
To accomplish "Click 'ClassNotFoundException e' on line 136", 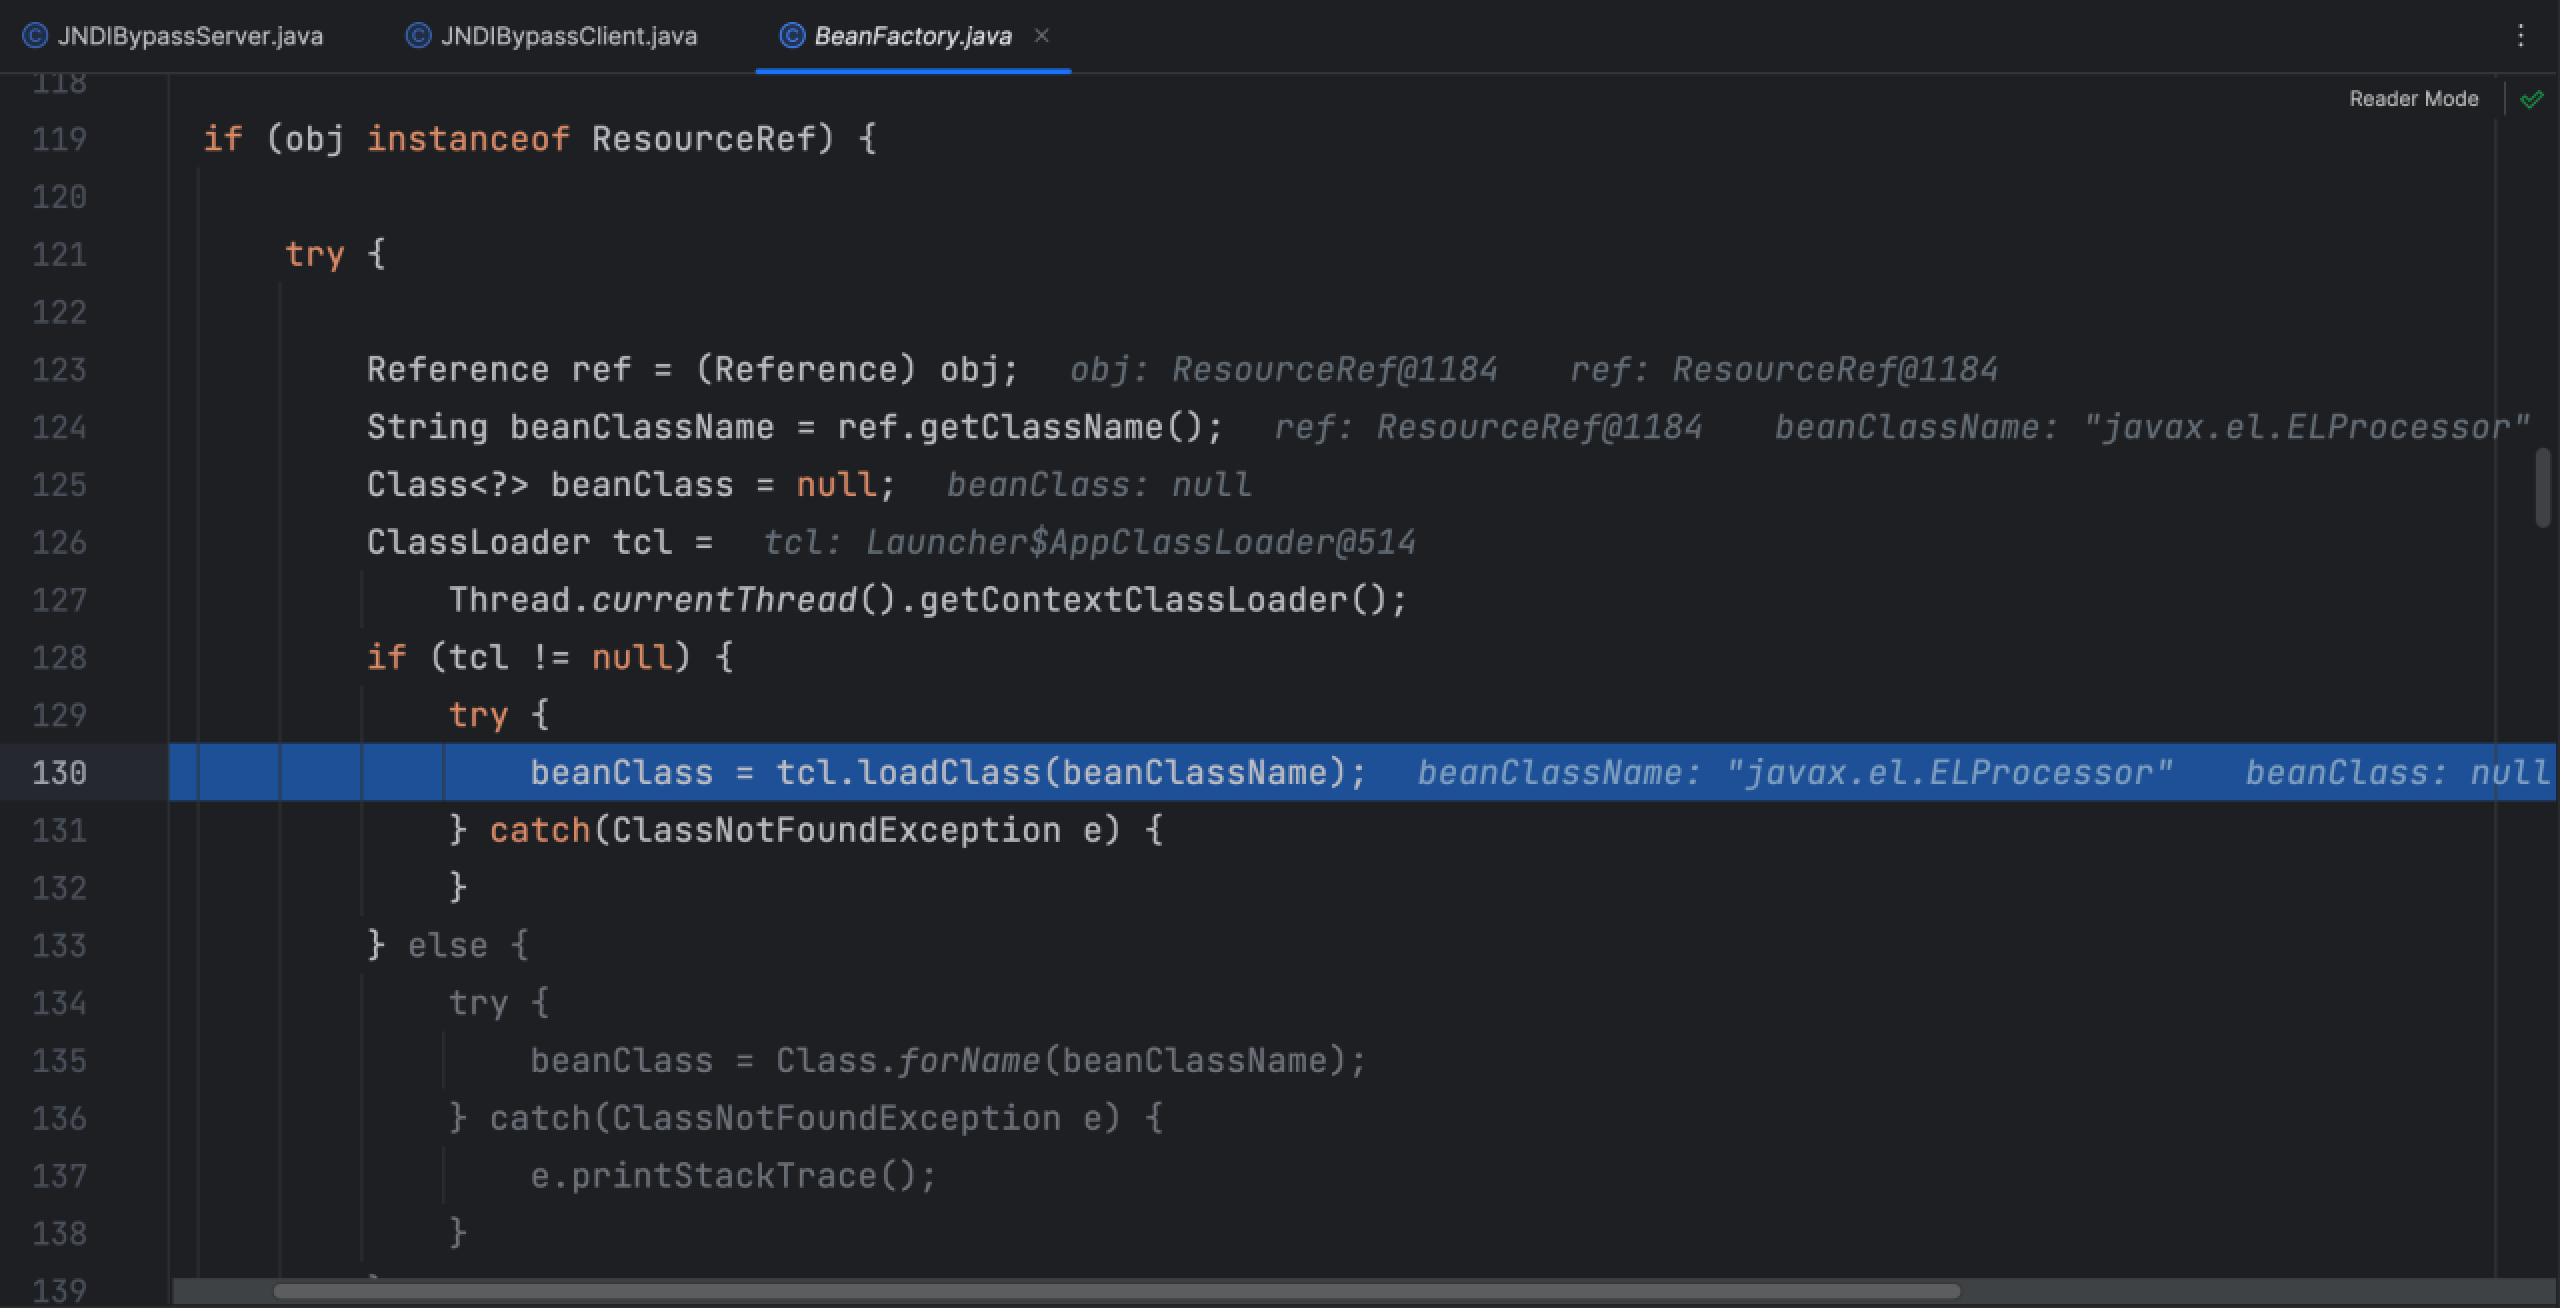I will click(x=857, y=1118).
